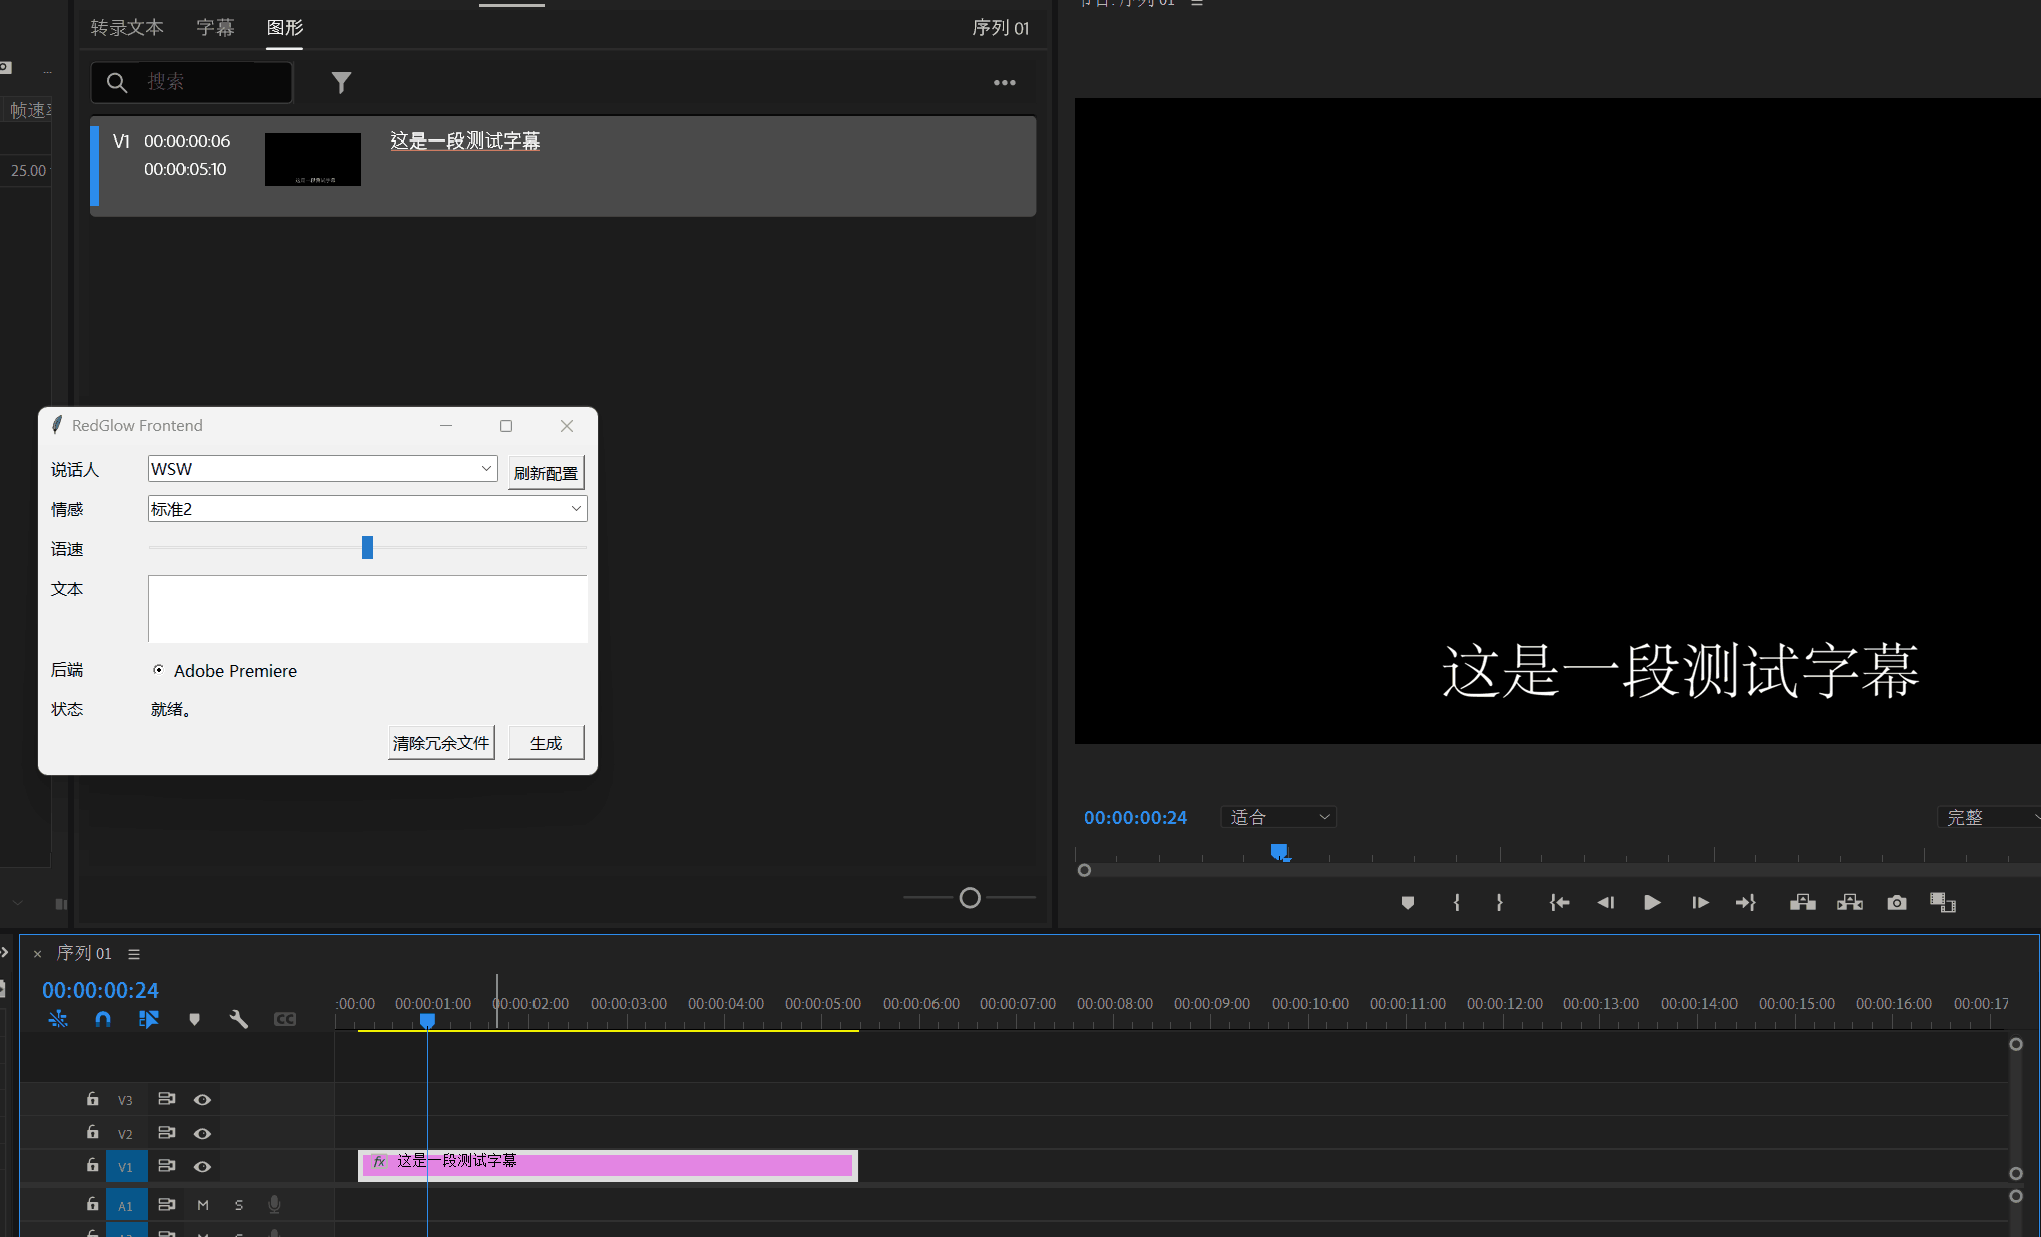Mark Out point in Program monitor
This screenshot has width=2041, height=1237.
pyautogui.click(x=1499, y=903)
